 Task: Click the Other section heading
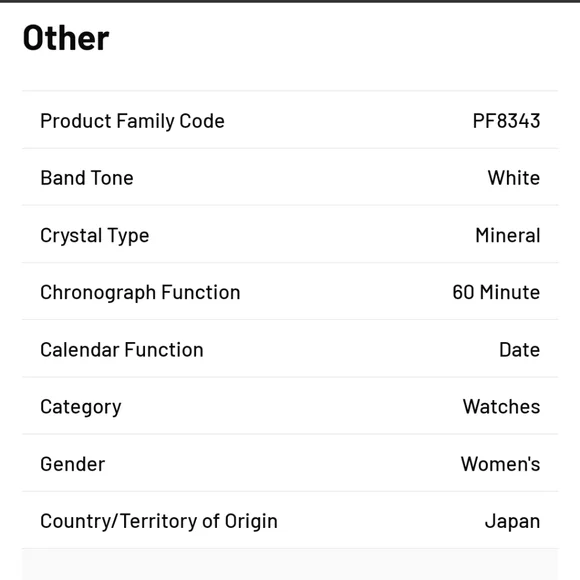coord(66,38)
